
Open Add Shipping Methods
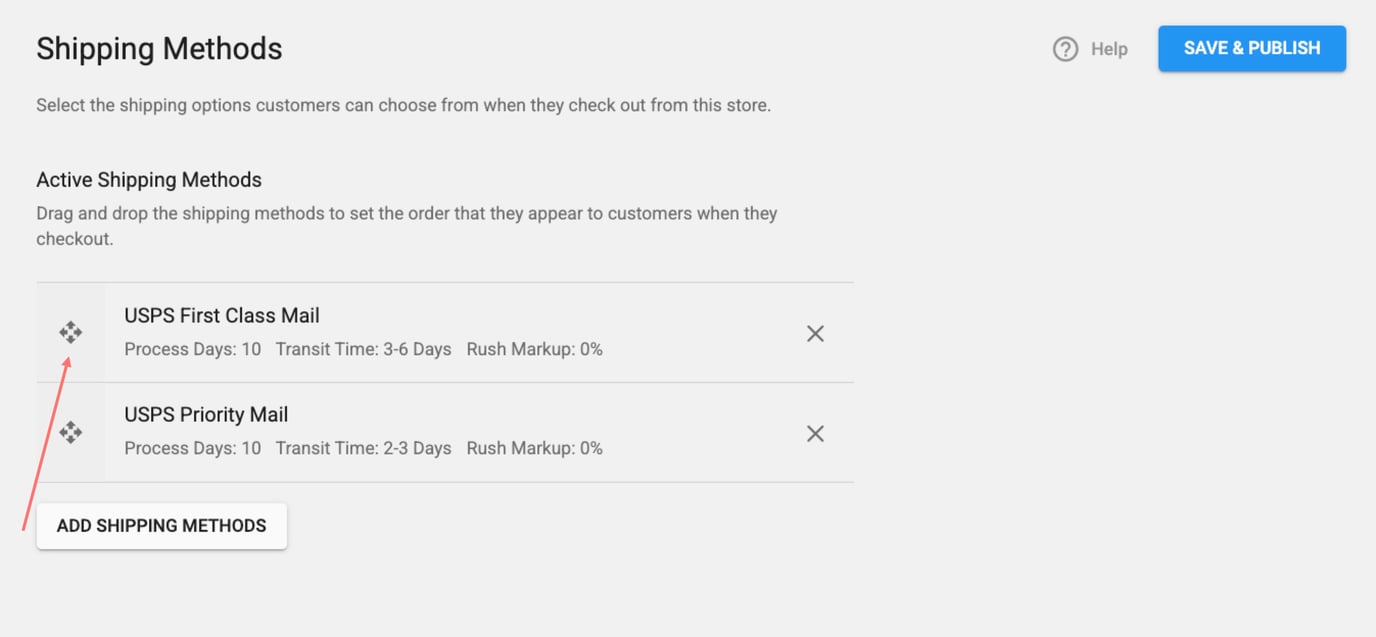(x=161, y=526)
